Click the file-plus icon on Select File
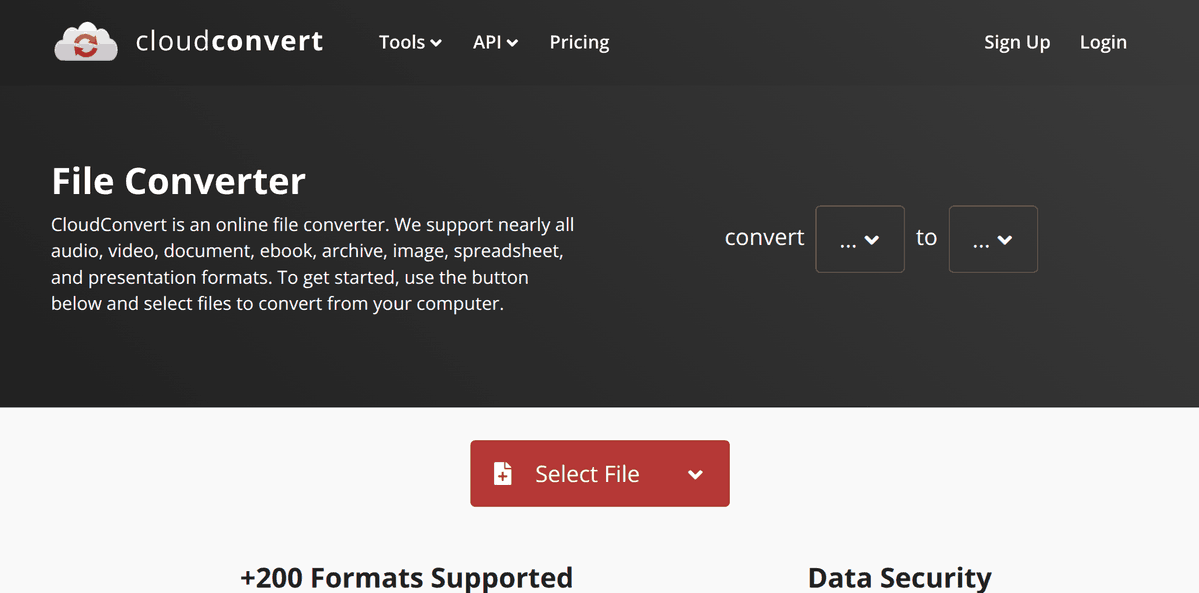This screenshot has height=593, width=1199. tap(503, 474)
